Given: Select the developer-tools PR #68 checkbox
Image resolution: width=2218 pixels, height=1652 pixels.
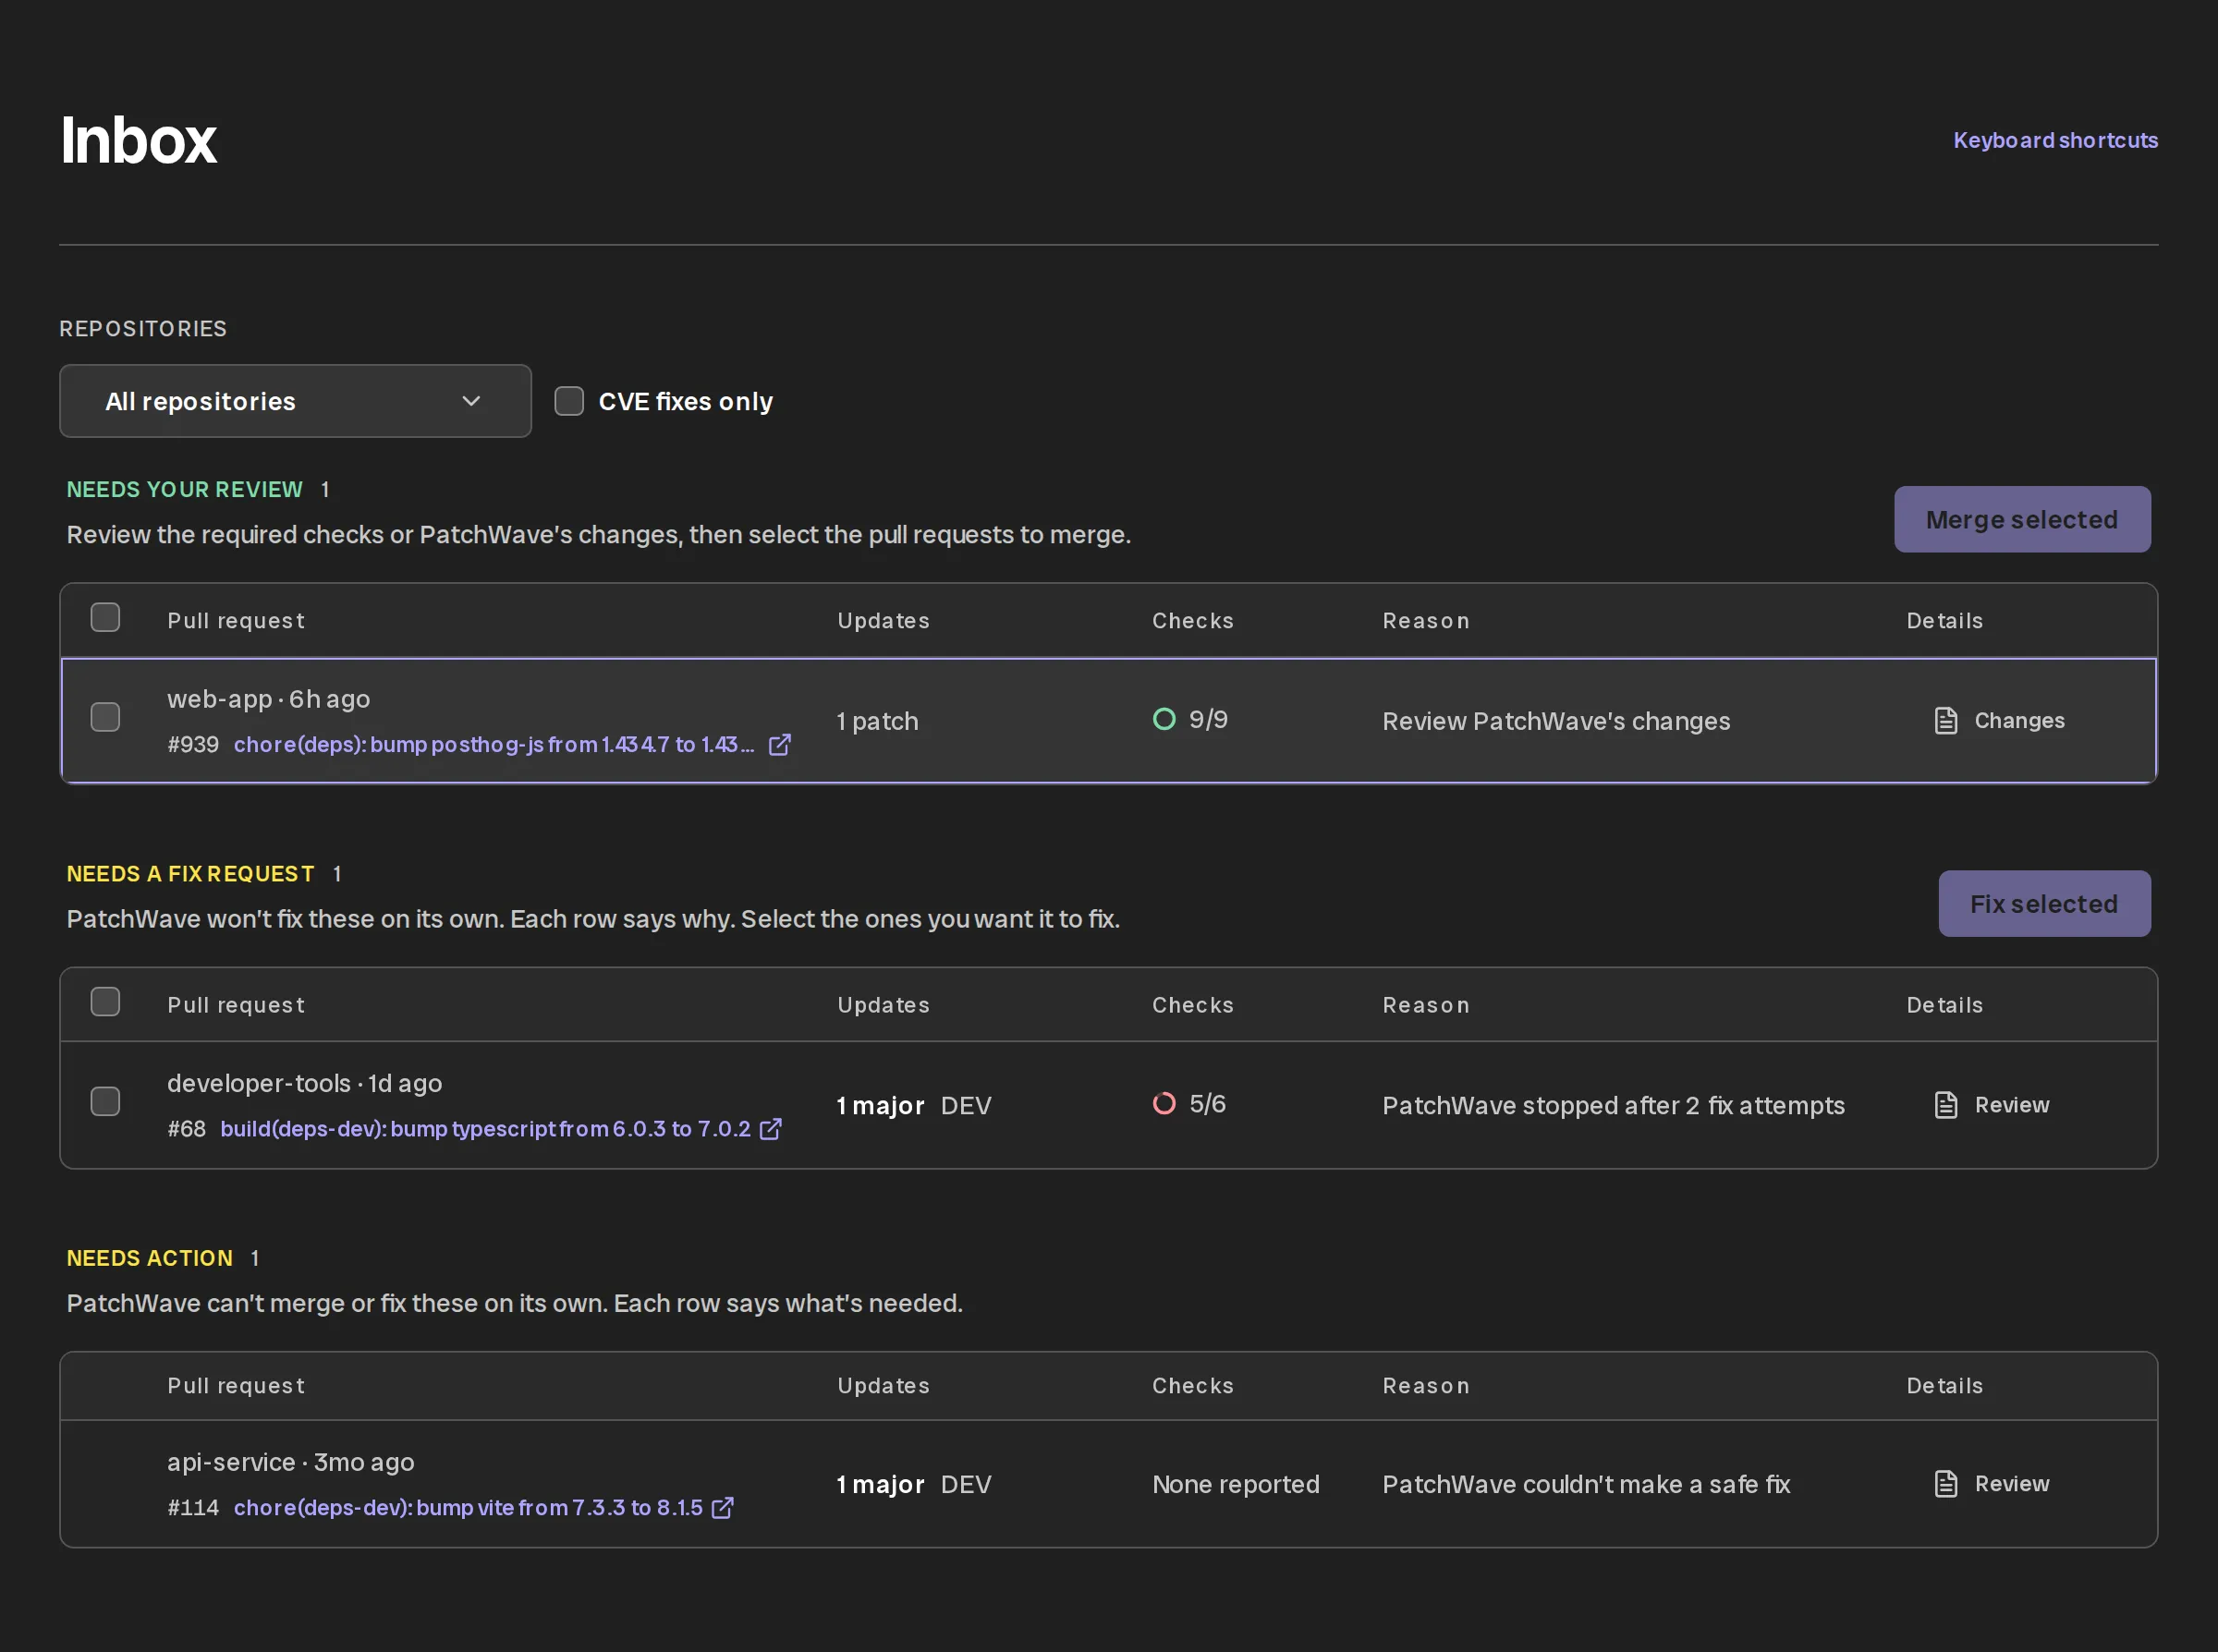Looking at the screenshot, I should (x=105, y=1101).
